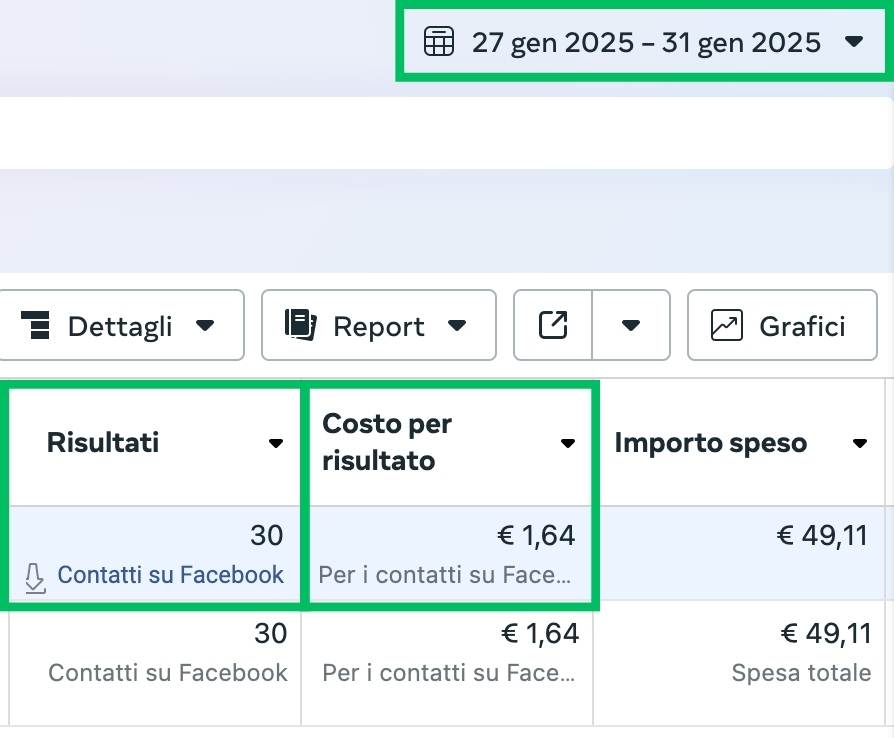Select the 30 results cell
Screen dimensions: 894x738
(x=267, y=536)
